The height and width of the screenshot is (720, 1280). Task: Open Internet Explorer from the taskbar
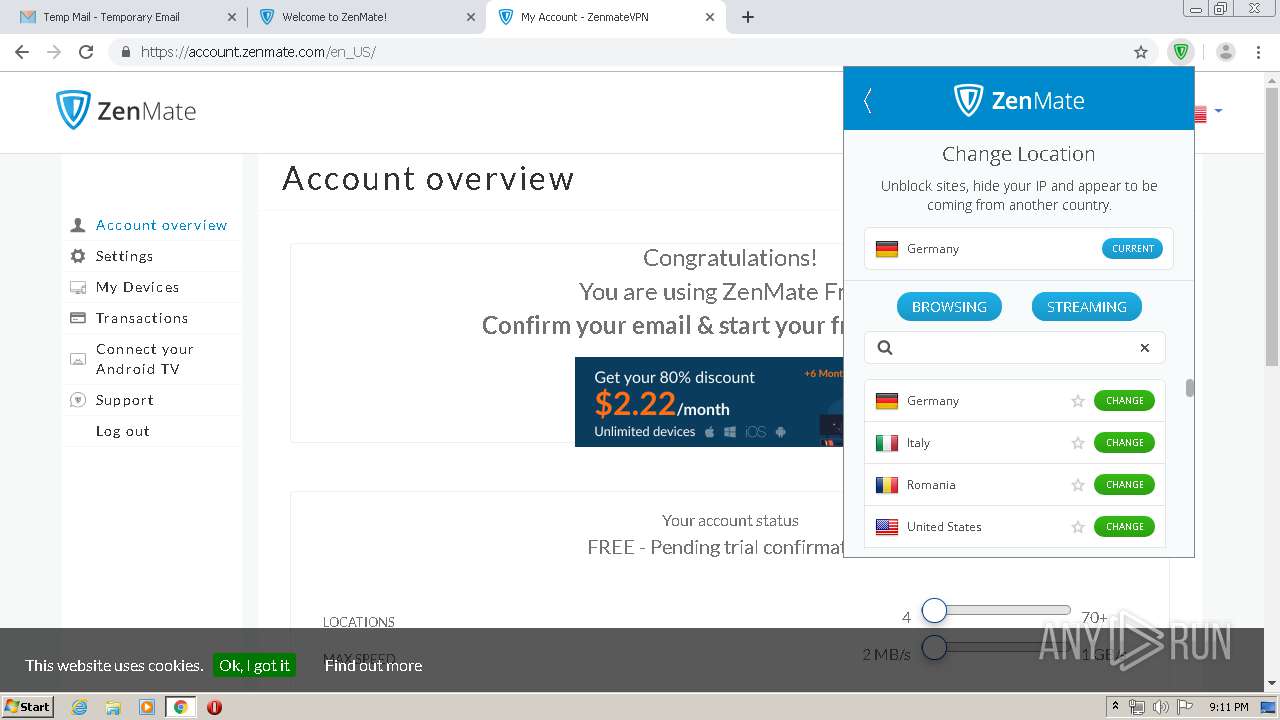[80, 707]
